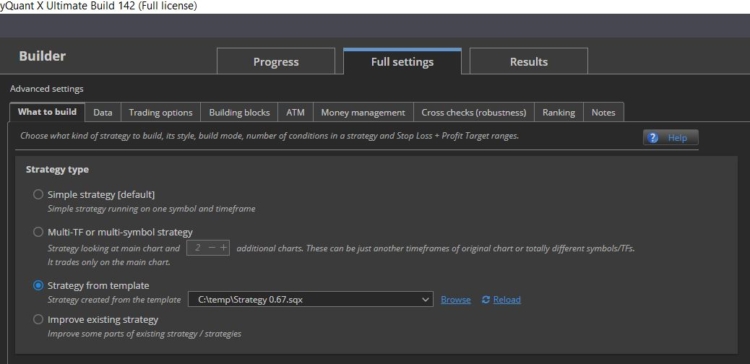Click the Strategy type heading
Image resolution: width=750 pixels, height=364 pixels.
click(x=57, y=170)
